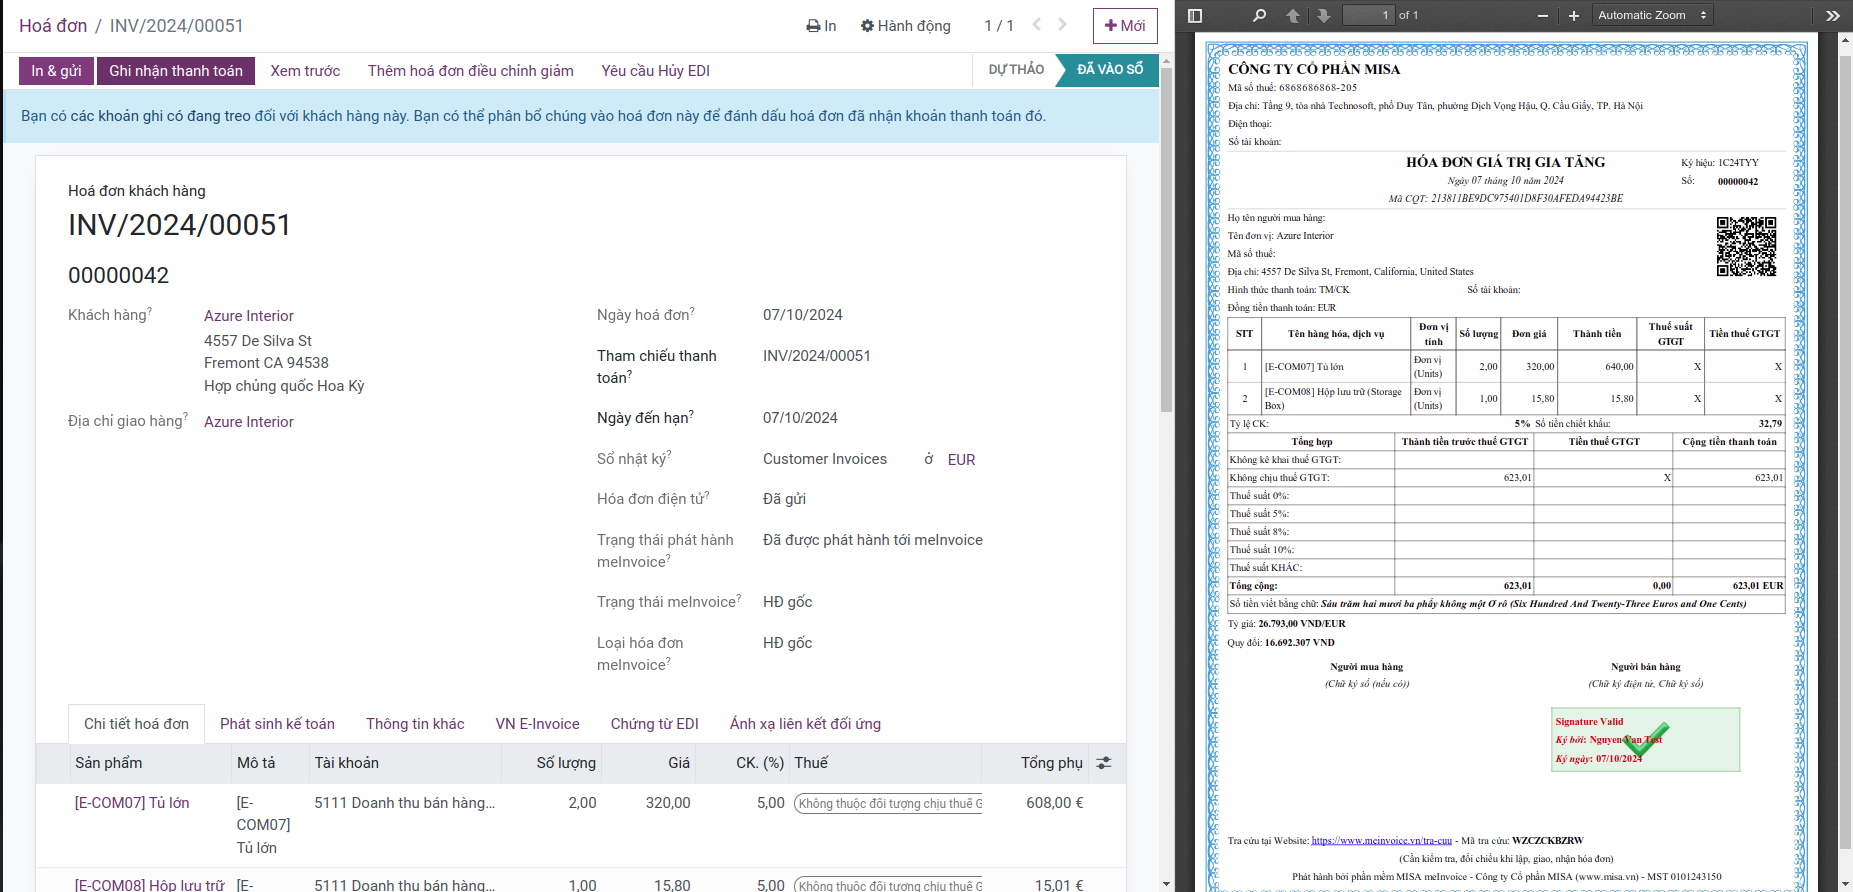1853x892 pixels.
Task: Open the VN E-Invoice tab
Action: click(x=537, y=724)
